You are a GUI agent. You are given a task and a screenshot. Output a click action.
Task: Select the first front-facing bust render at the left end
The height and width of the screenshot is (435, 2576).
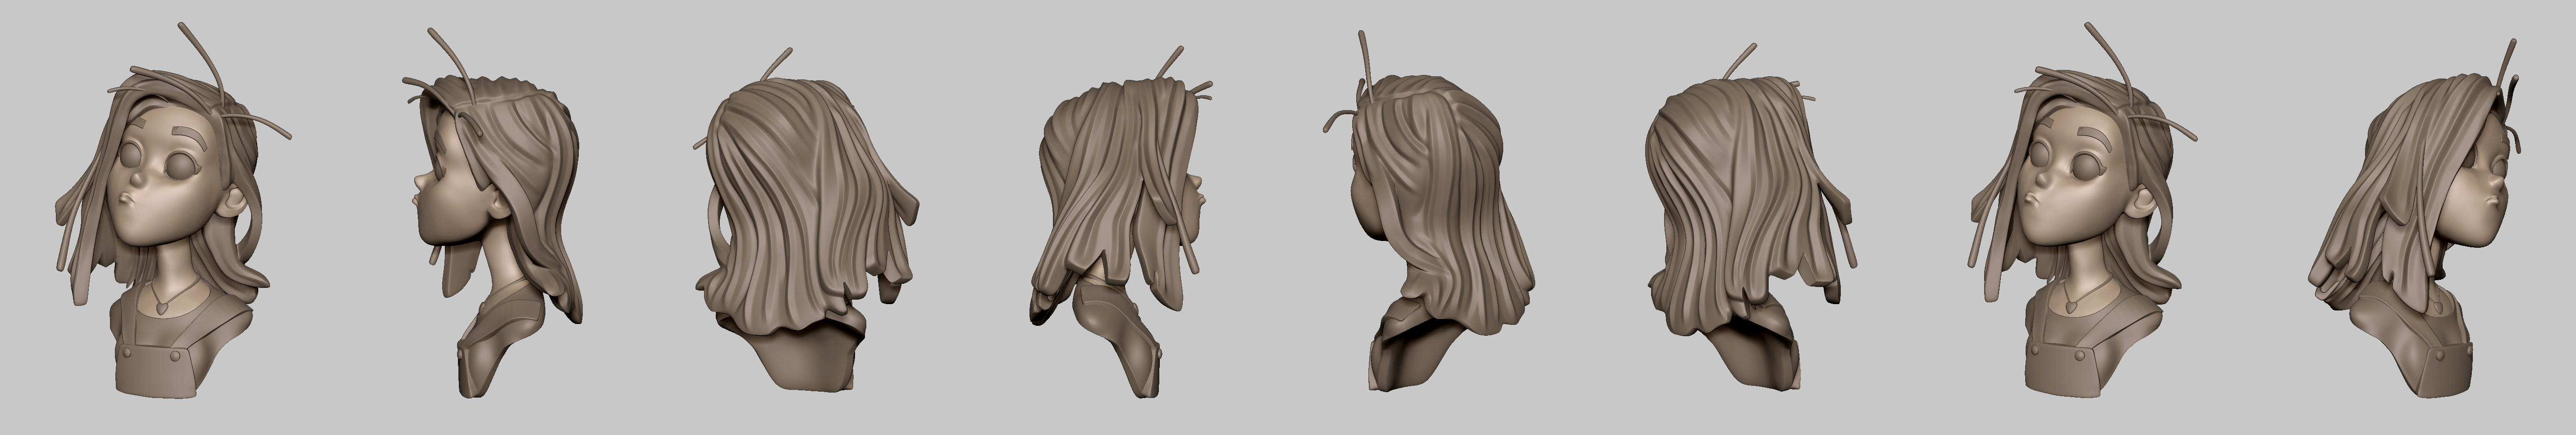174,210
